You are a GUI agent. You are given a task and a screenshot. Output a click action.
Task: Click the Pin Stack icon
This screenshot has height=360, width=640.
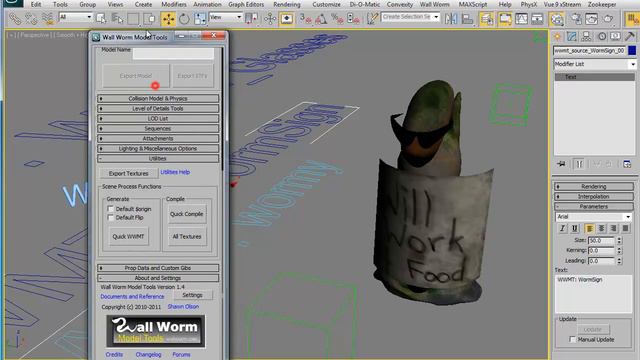pos(562,164)
